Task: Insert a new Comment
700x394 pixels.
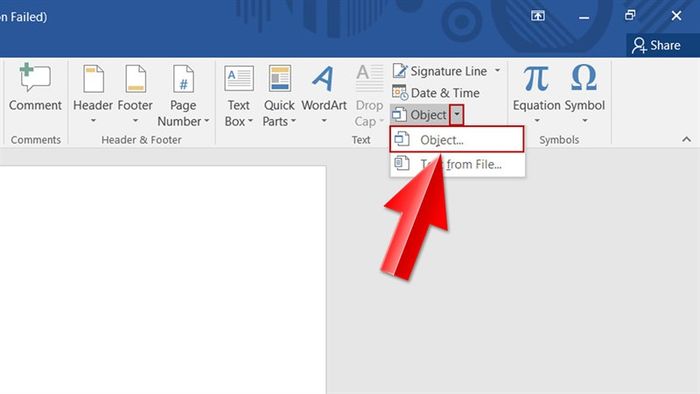Action: (x=35, y=88)
